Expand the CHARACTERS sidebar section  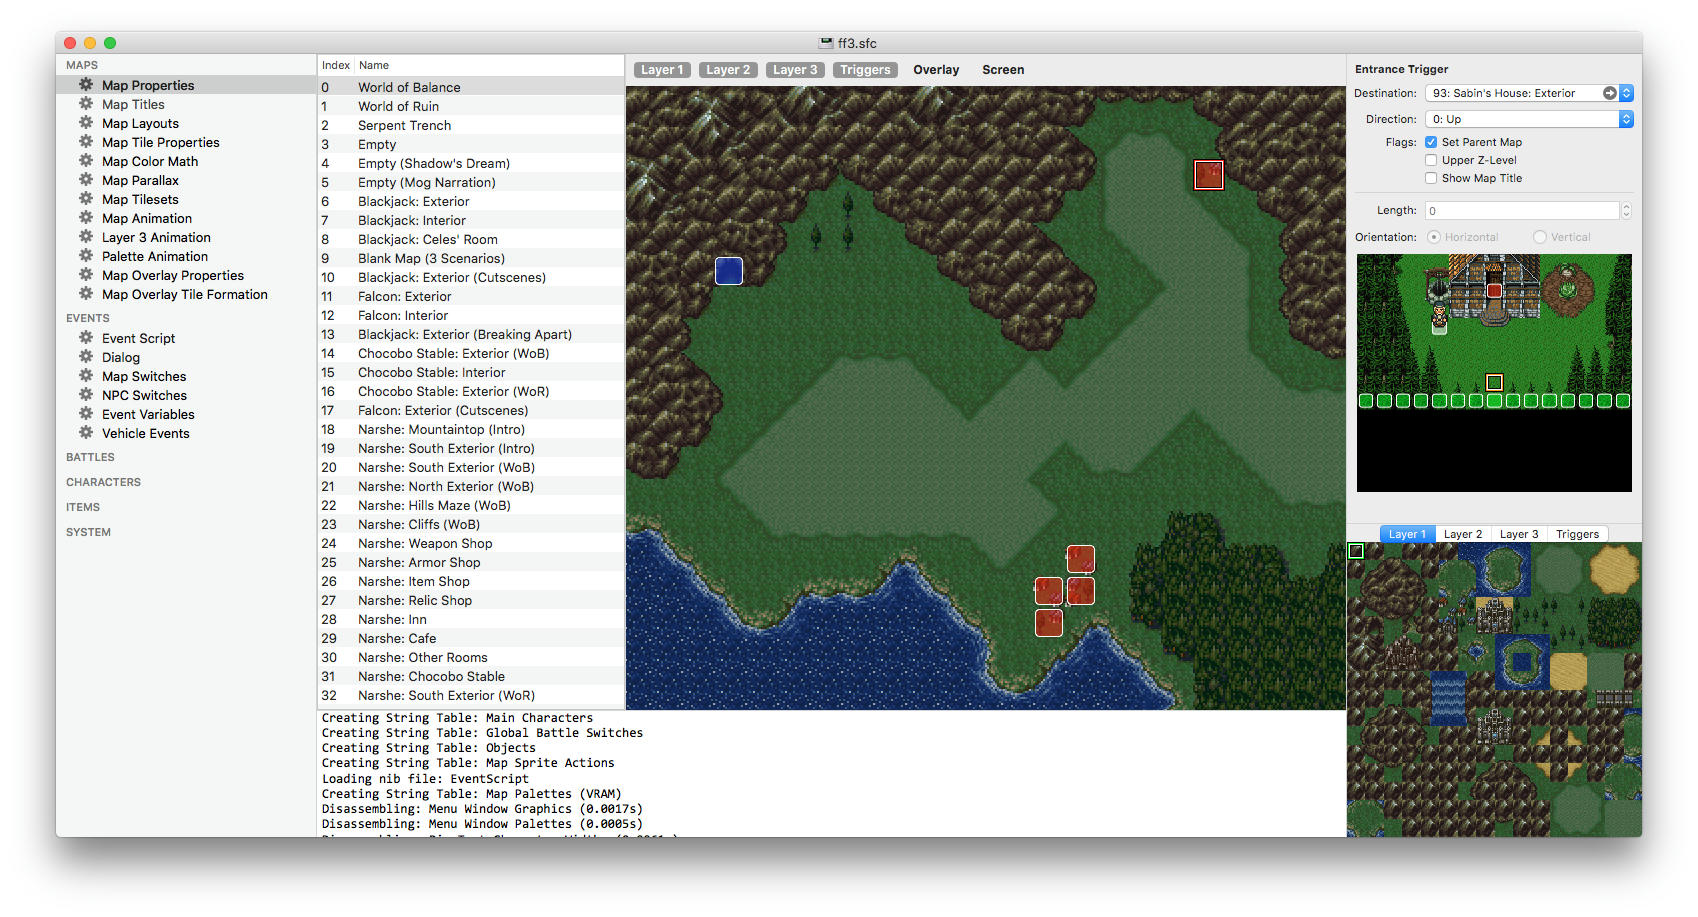click(x=103, y=482)
